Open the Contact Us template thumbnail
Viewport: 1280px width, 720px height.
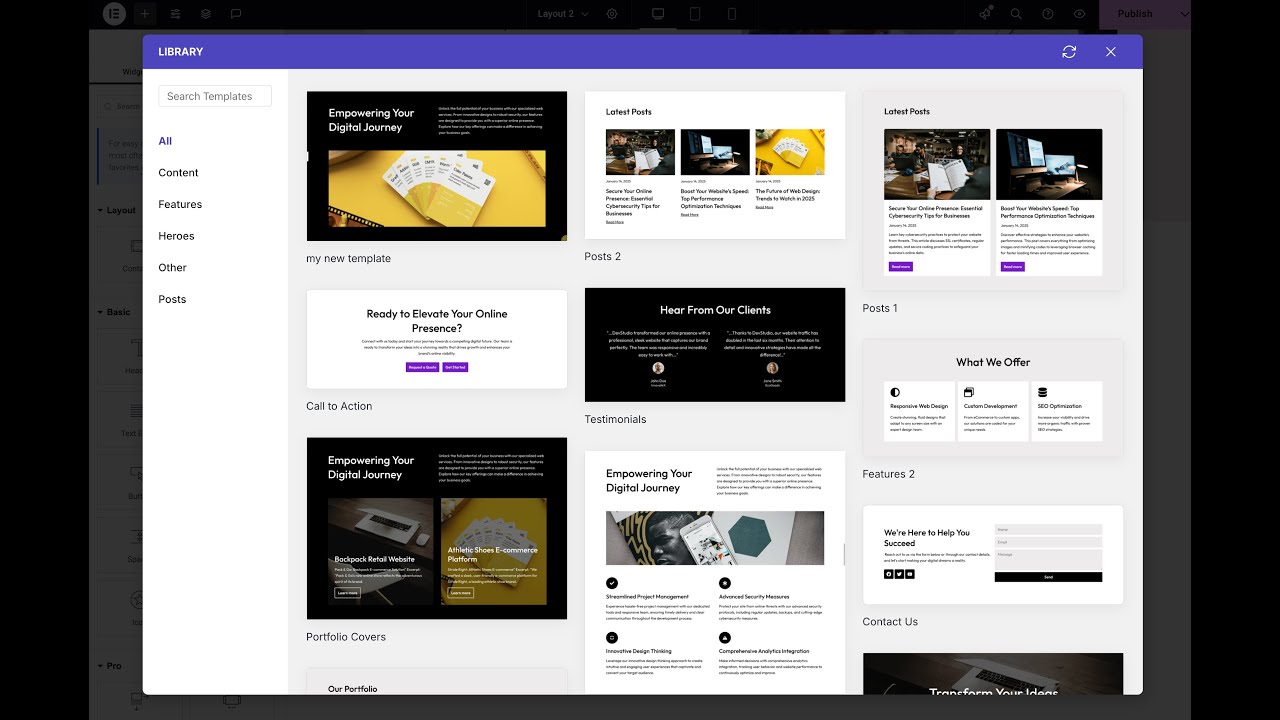(x=993, y=555)
